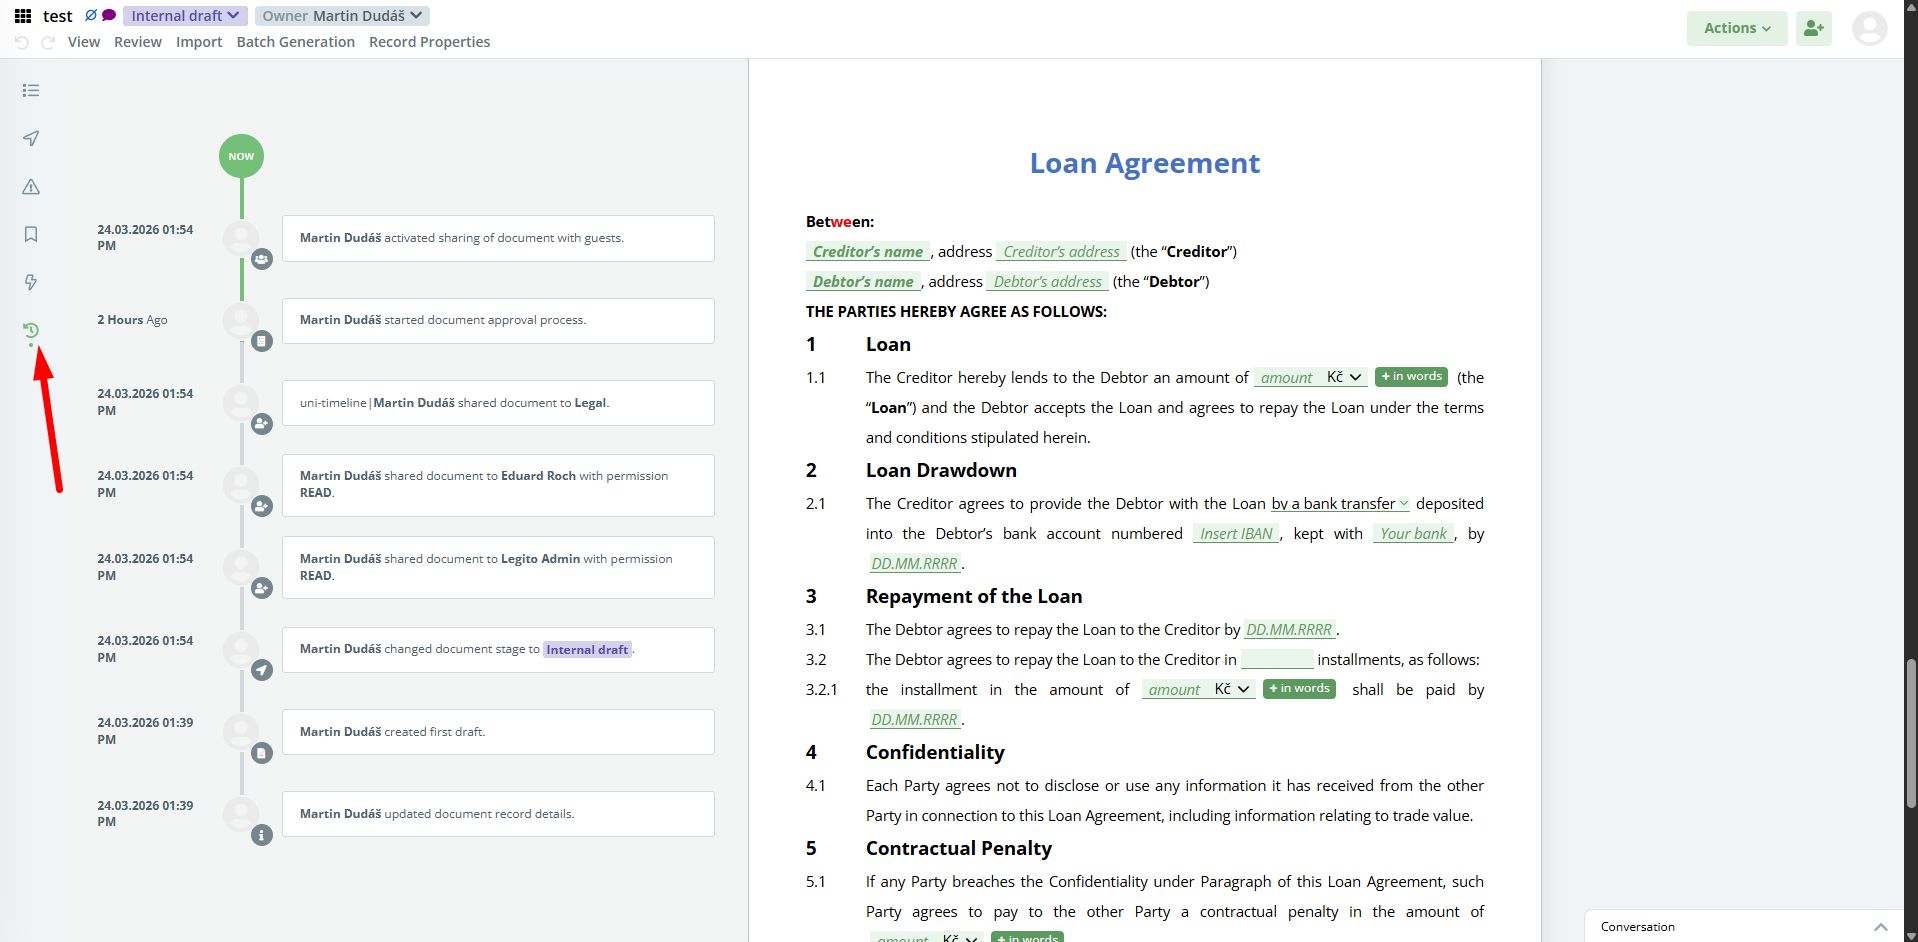Click '+ in words' button in clause 1.1
1918x942 pixels.
point(1411,377)
